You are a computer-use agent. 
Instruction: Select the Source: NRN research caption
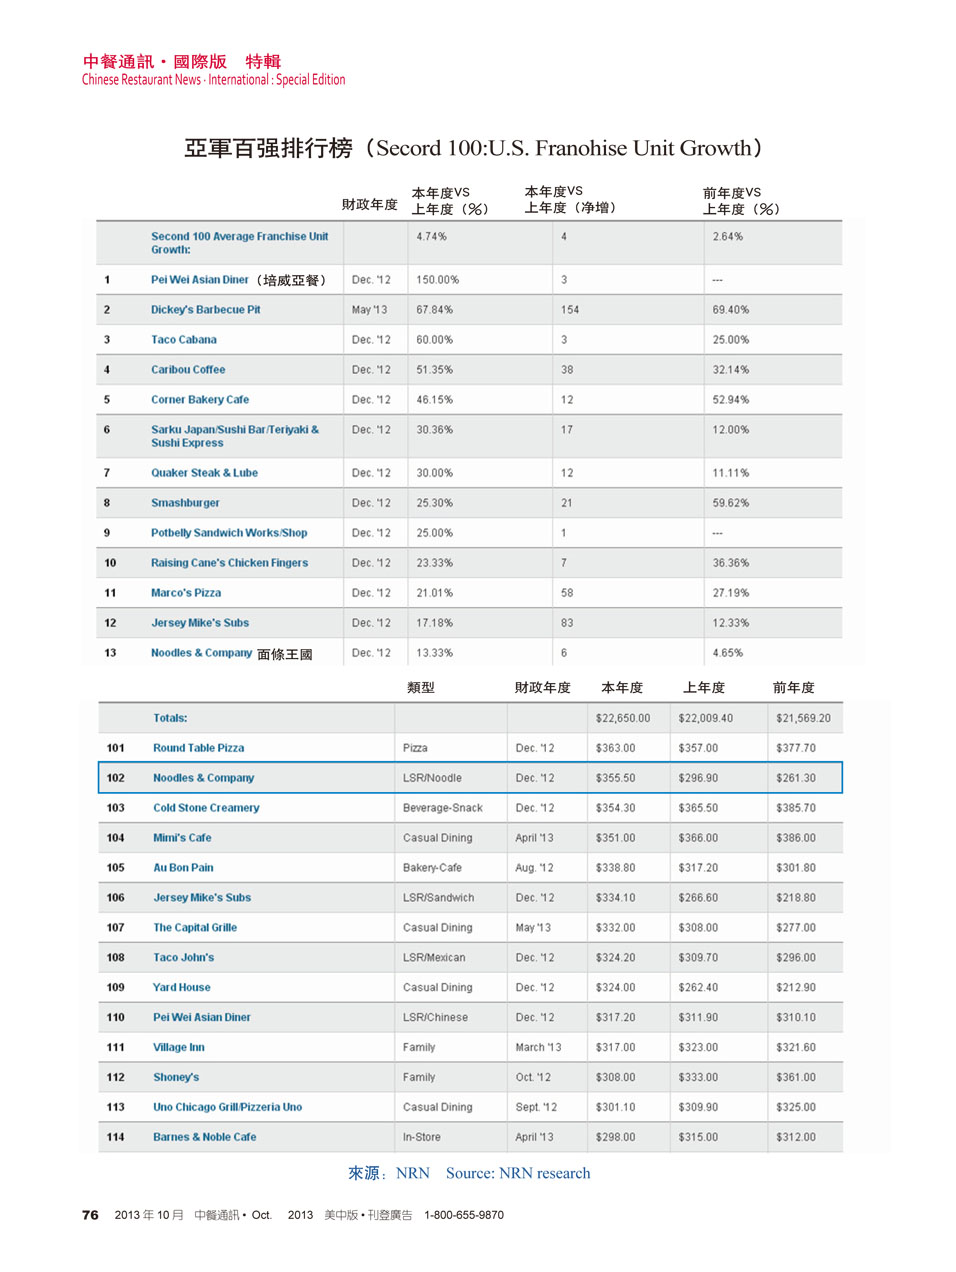pyautogui.click(x=518, y=1174)
